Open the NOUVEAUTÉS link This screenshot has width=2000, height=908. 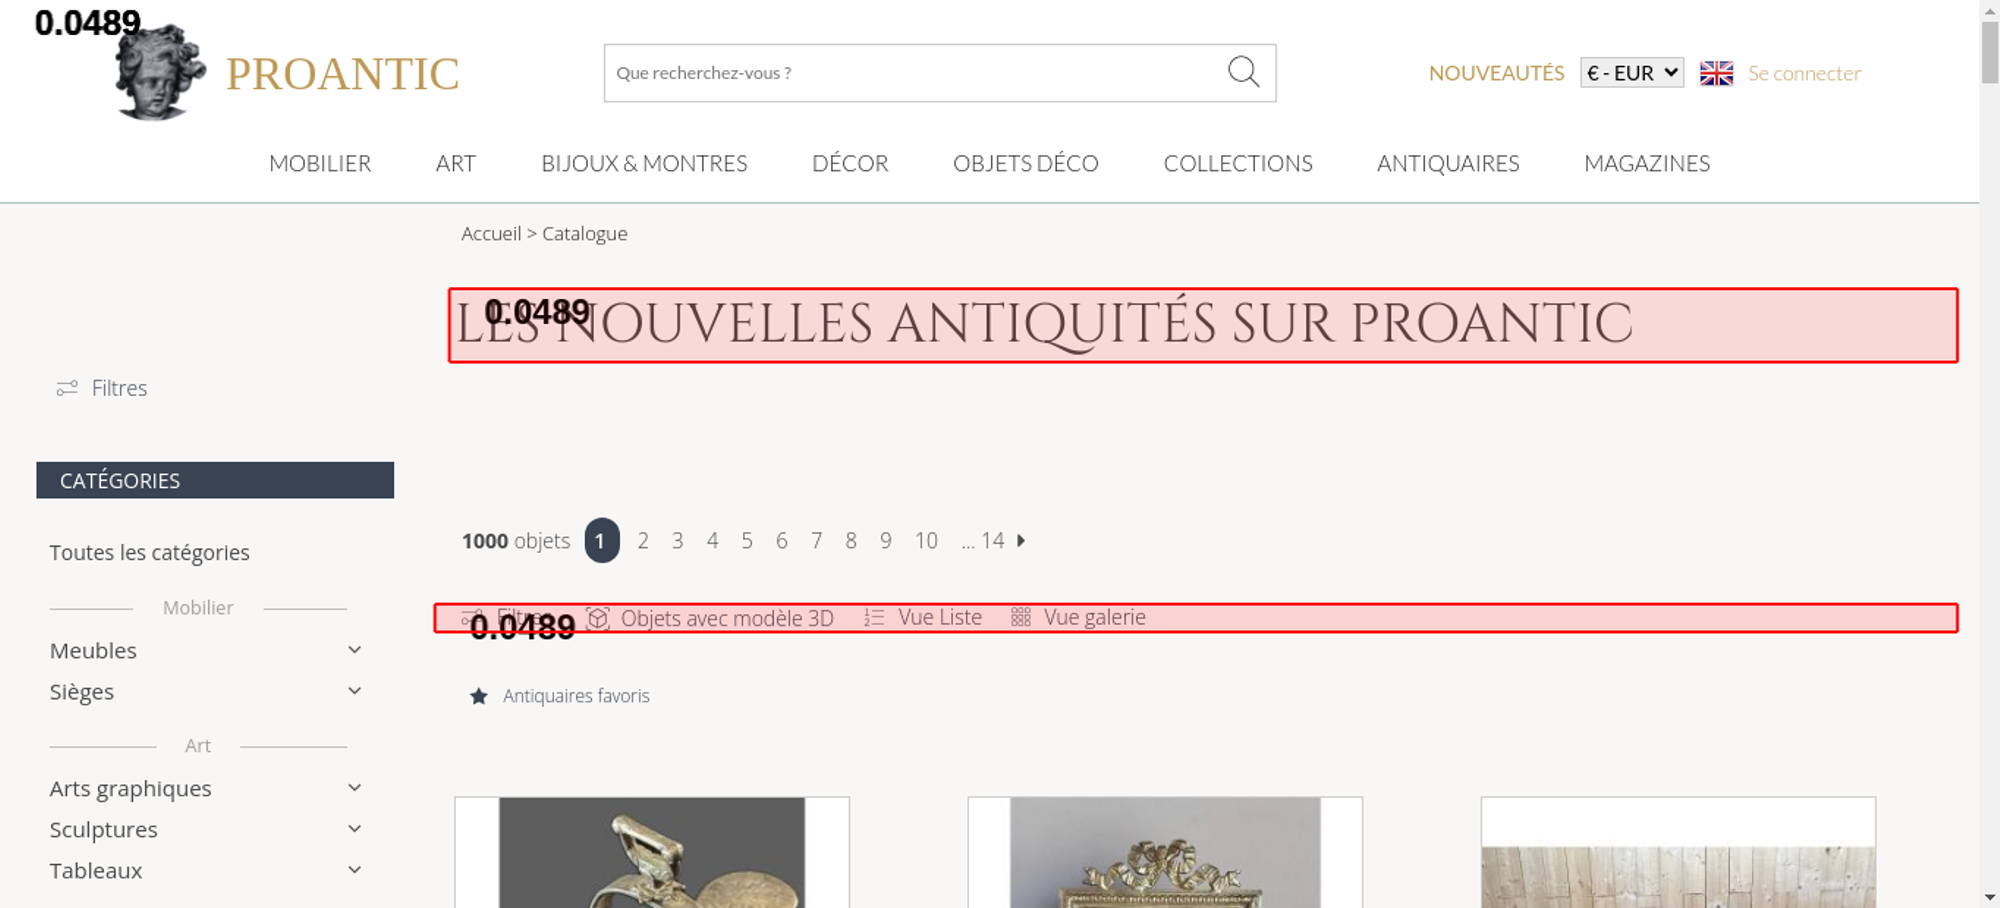(1496, 73)
